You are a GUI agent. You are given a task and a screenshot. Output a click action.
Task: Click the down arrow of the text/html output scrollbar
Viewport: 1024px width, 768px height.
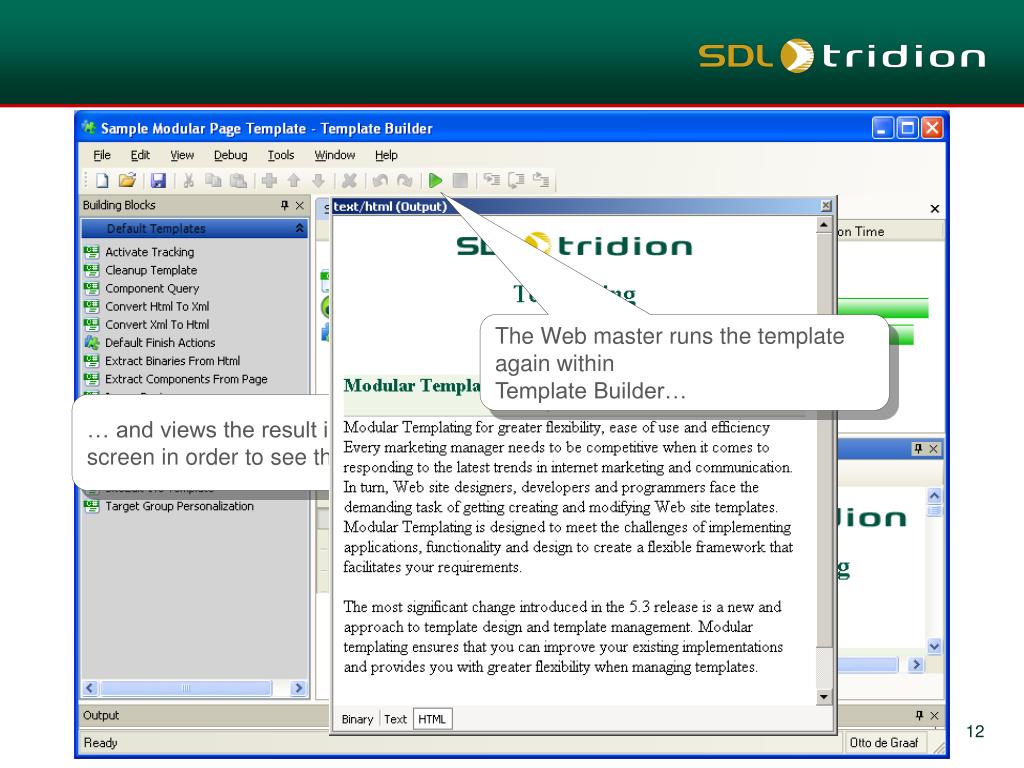coord(824,697)
